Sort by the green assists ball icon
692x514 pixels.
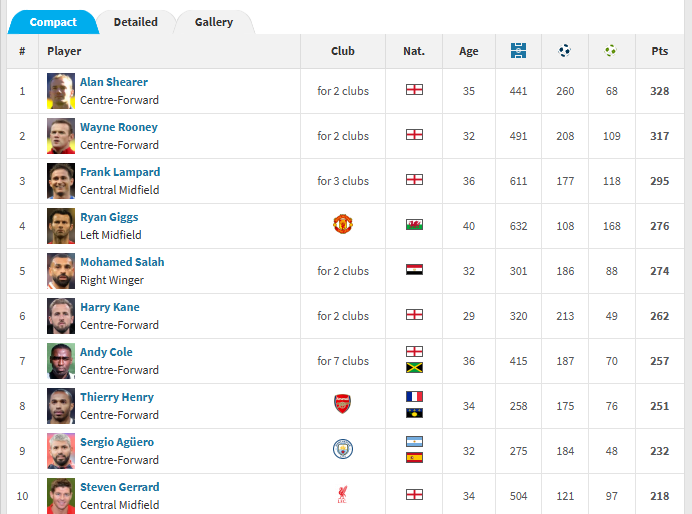[x=611, y=51]
